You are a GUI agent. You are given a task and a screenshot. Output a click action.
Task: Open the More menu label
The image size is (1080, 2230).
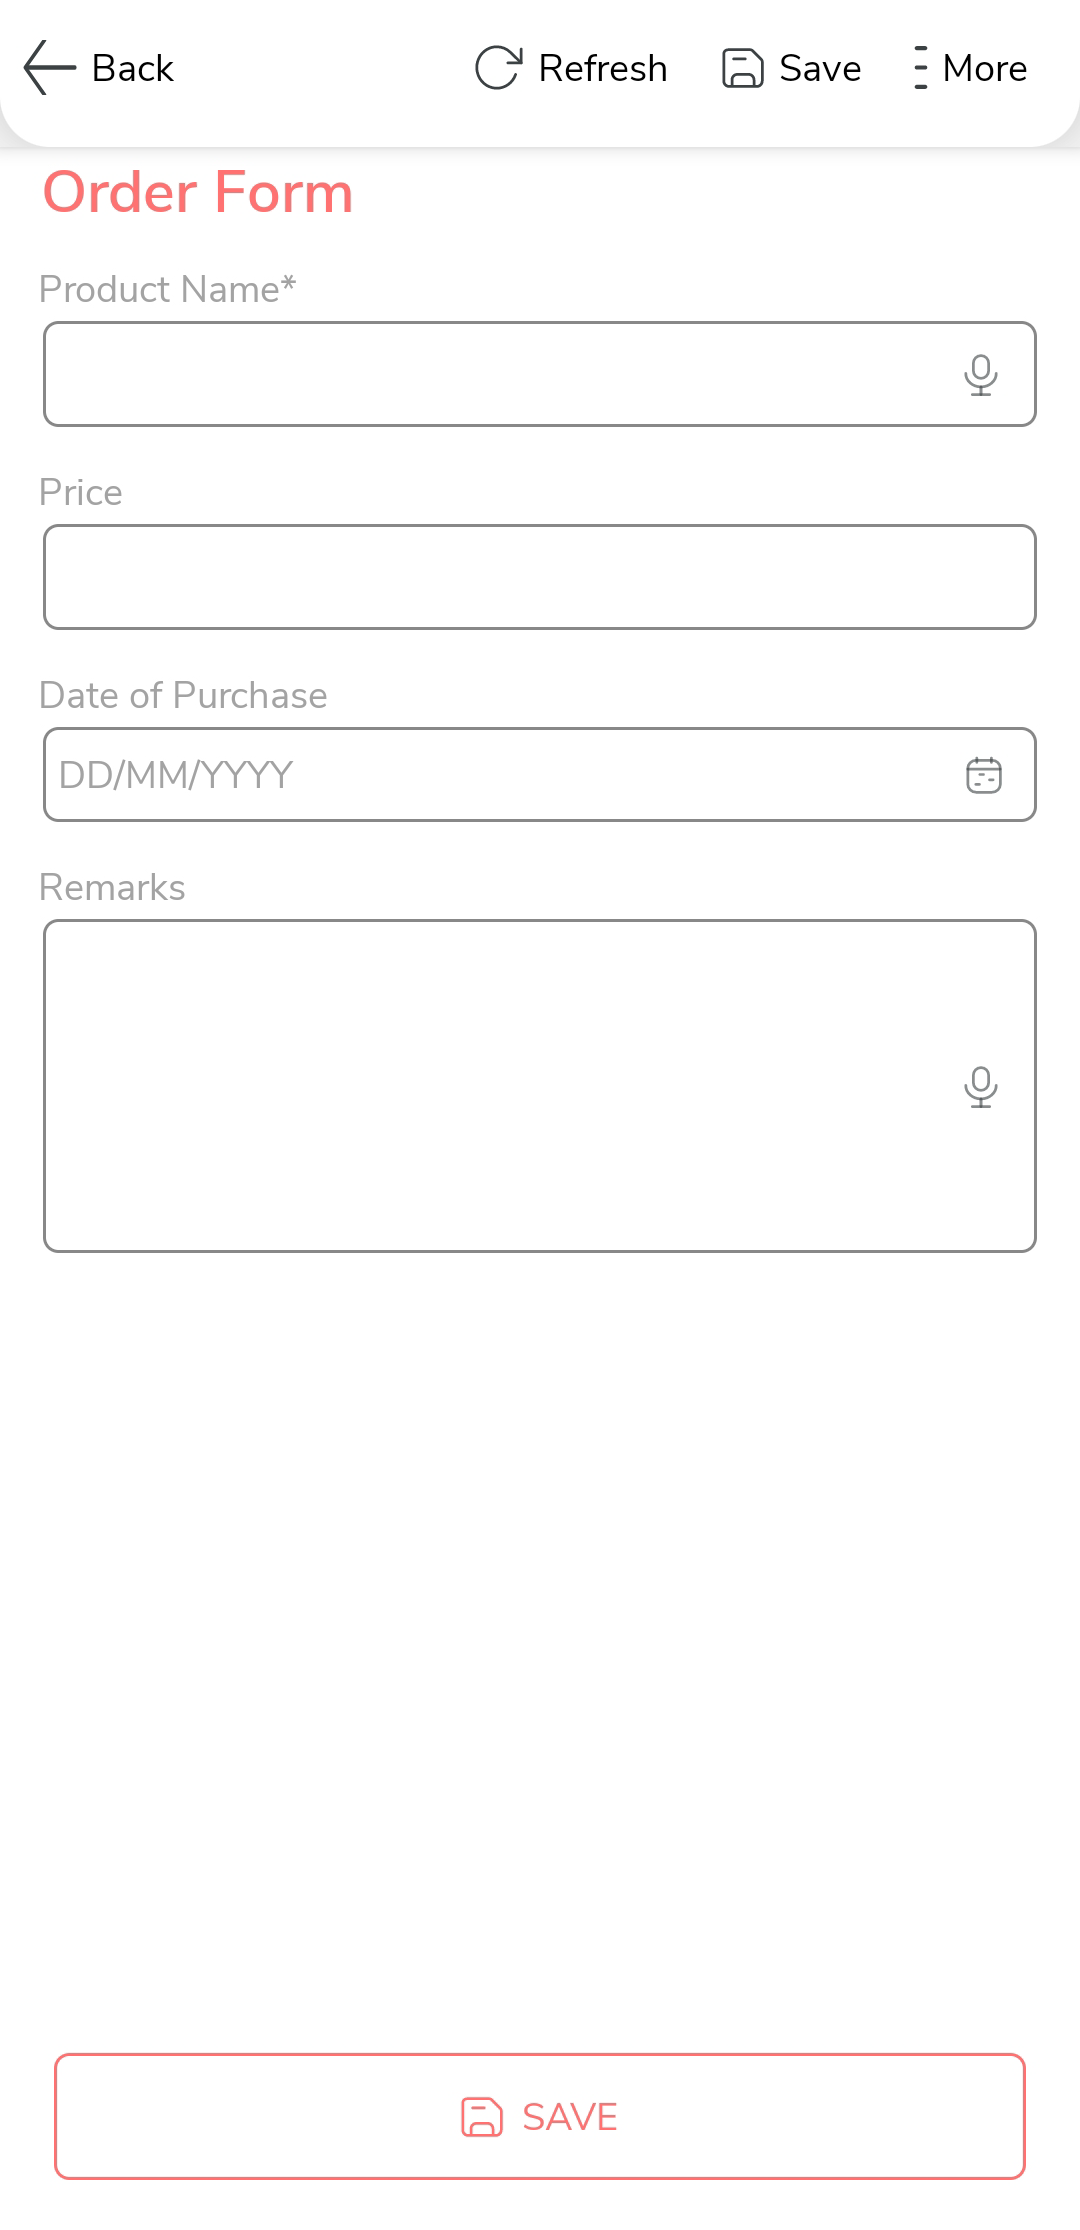(x=984, y=68)
